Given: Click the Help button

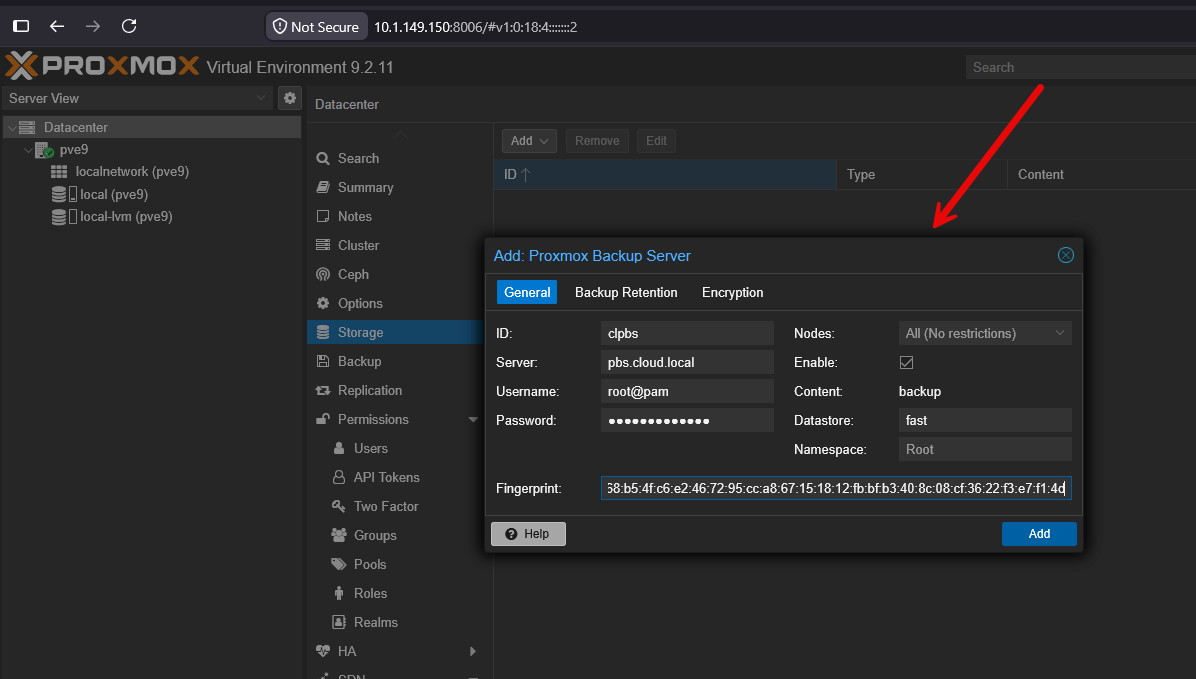Looking at the screenshot, I should [x=528, y=534].
